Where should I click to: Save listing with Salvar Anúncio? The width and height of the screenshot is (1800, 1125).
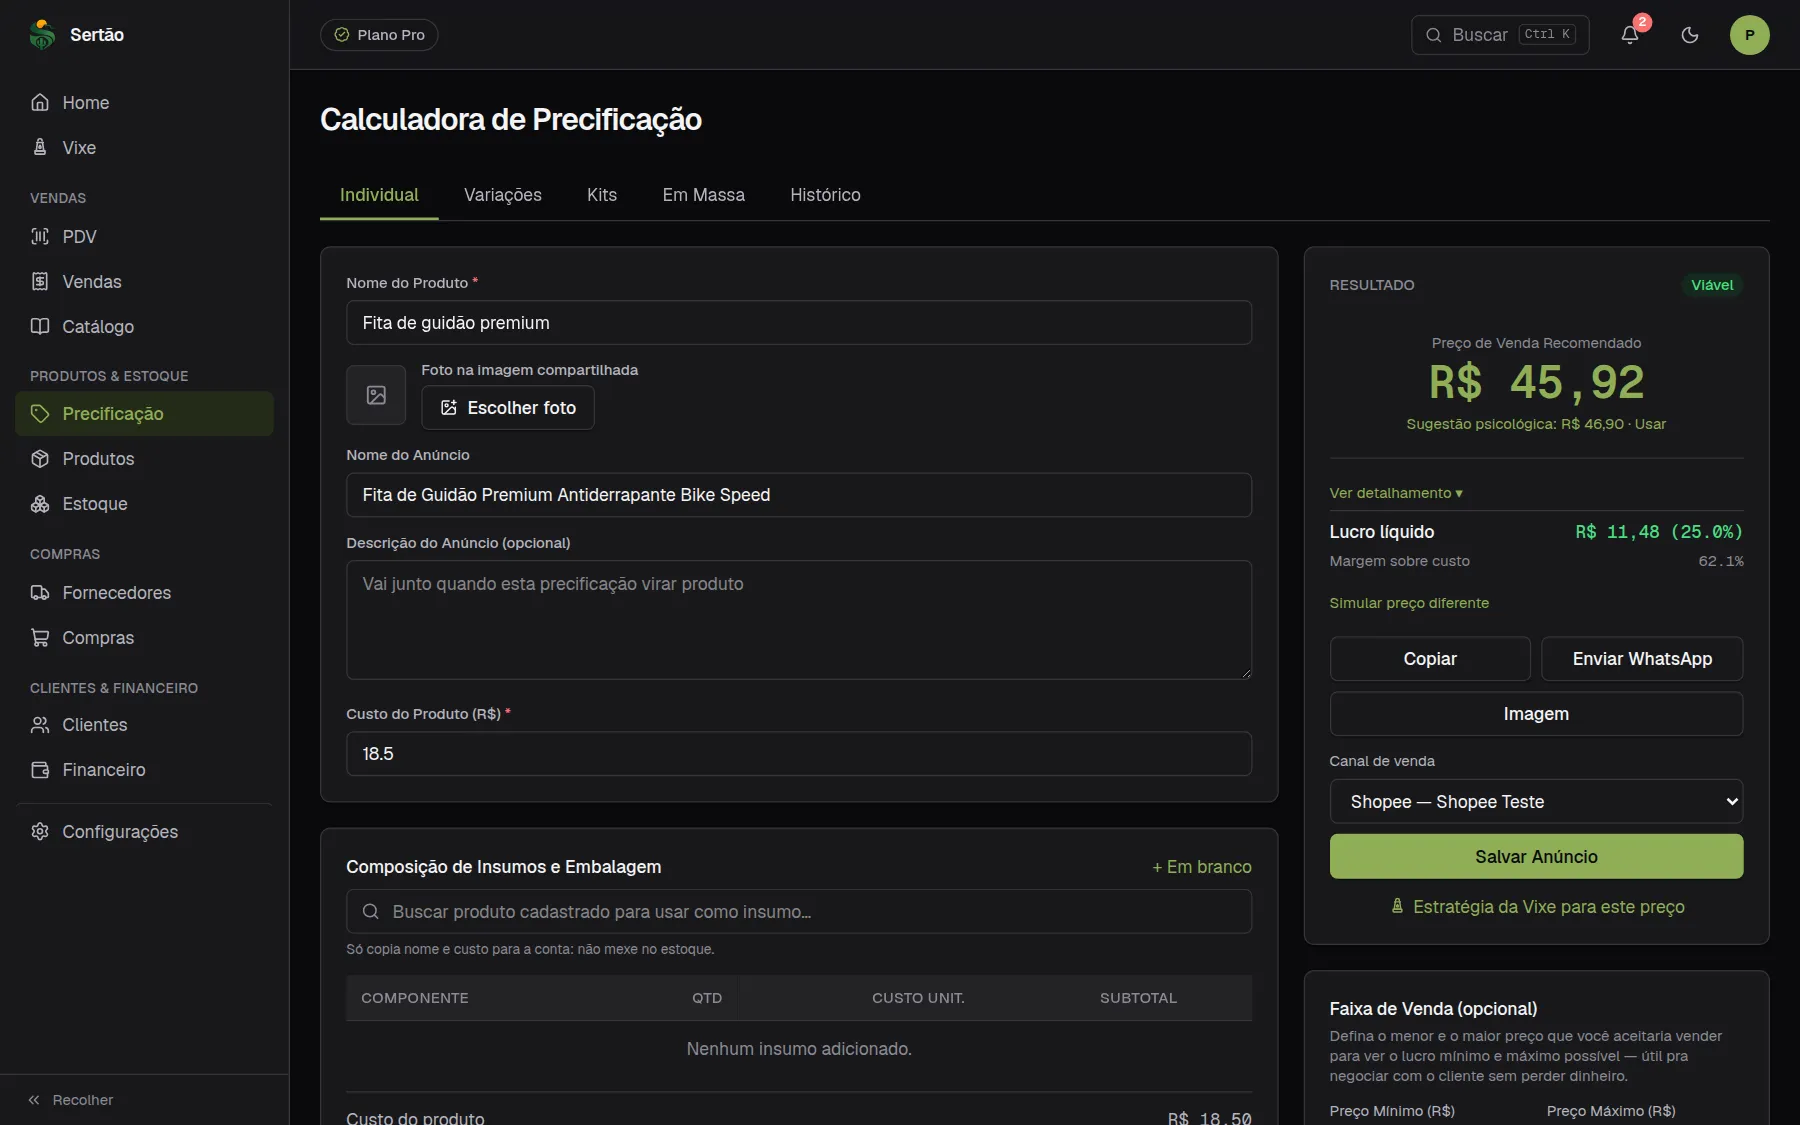(x=1536, y=856)
